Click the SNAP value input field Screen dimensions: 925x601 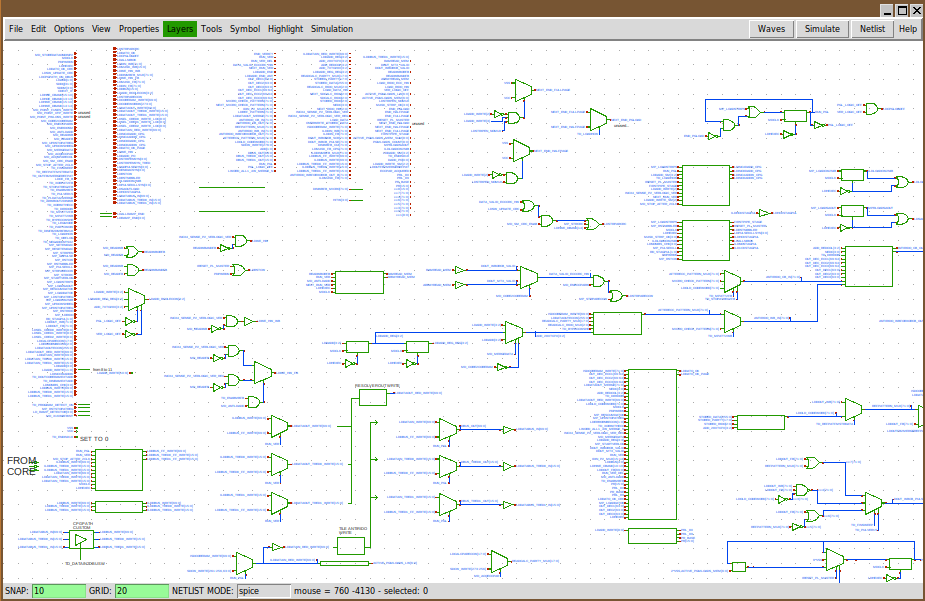(59, 591)
